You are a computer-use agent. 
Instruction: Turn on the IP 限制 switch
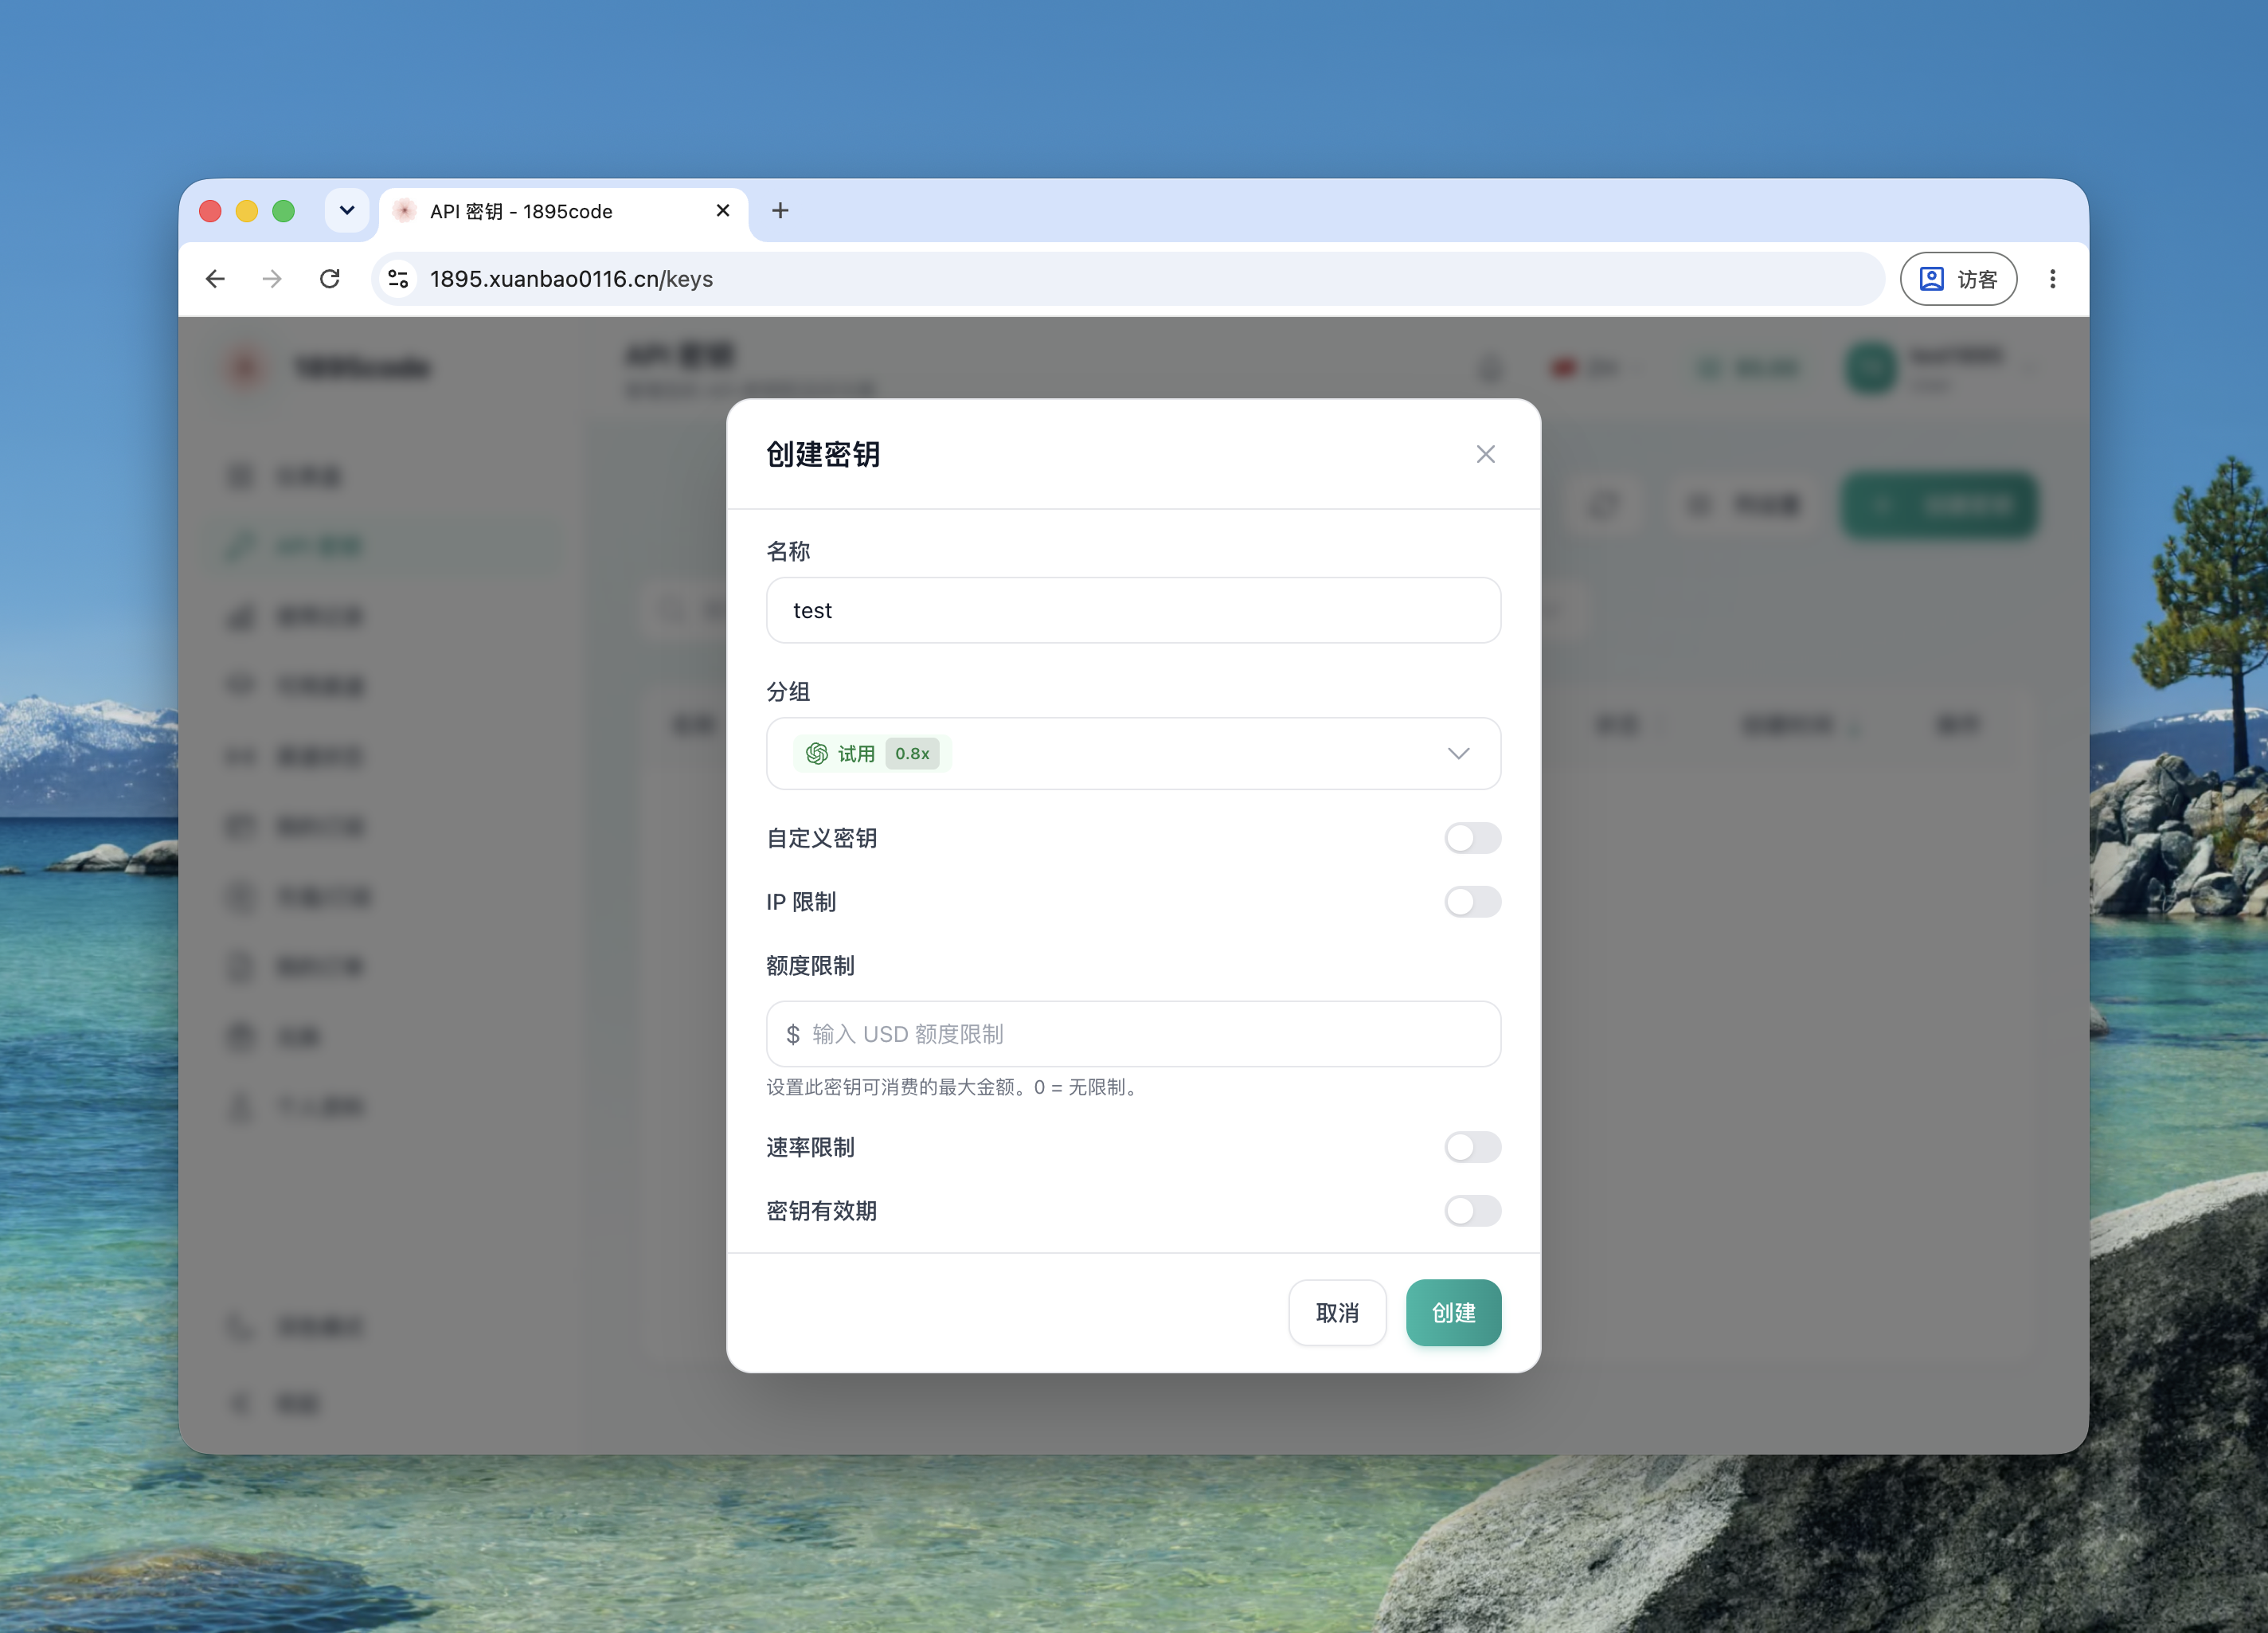(x=1472, y=902)
